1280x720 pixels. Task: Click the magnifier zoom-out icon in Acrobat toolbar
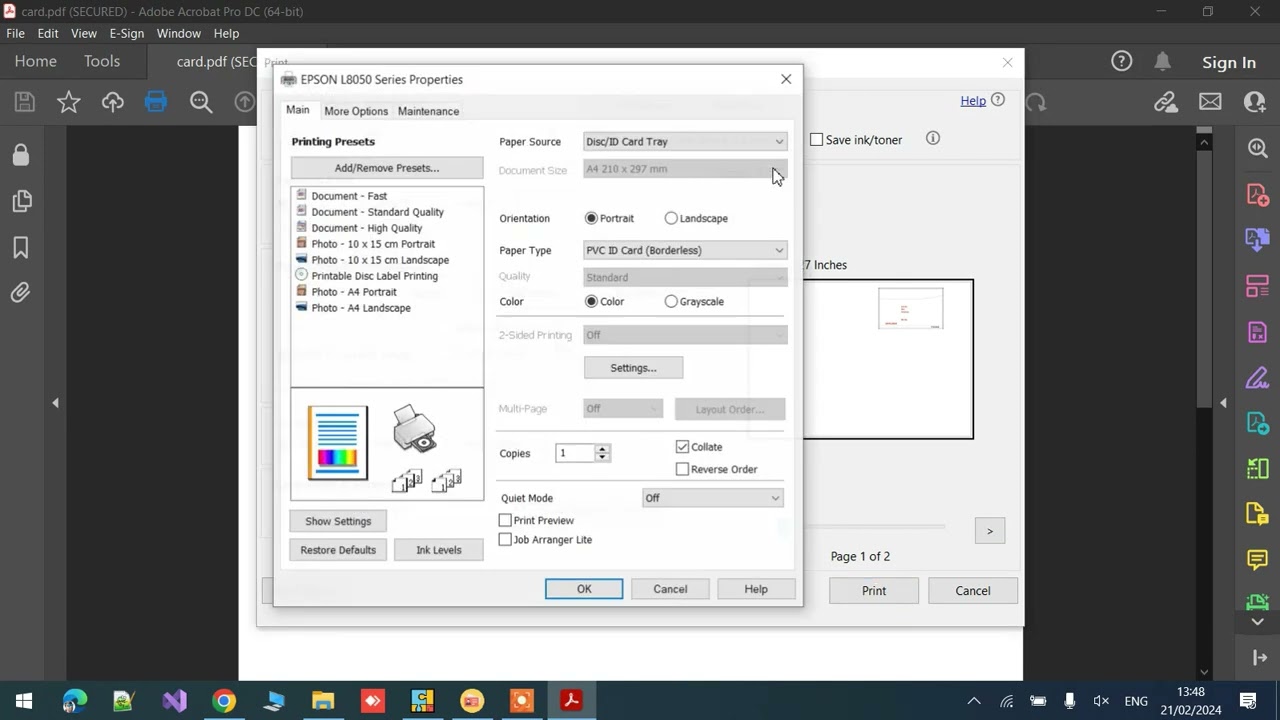[201, 102]
